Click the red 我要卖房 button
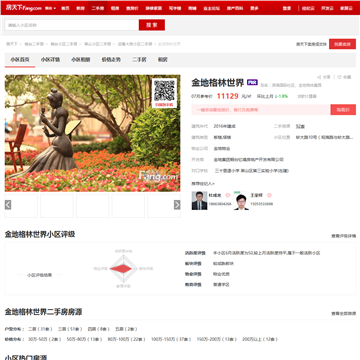 pos(342,44)
